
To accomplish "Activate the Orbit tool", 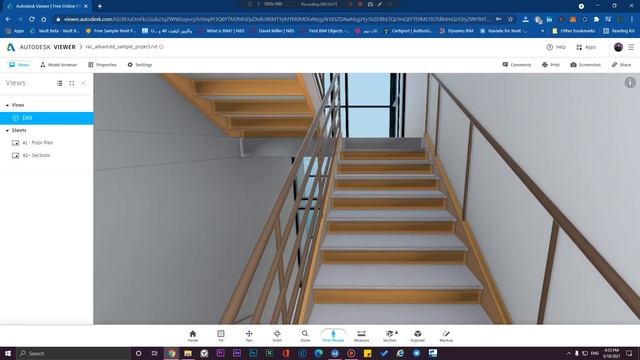I will pos(277,336).
